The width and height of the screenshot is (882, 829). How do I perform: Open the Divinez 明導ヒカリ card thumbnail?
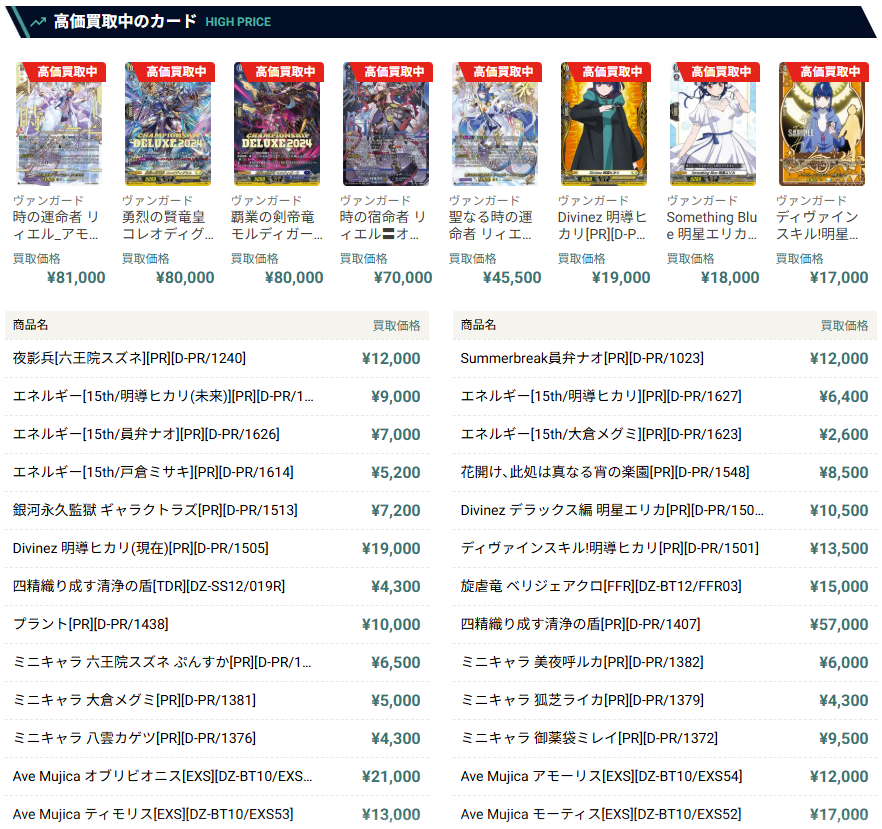(604, 124)
